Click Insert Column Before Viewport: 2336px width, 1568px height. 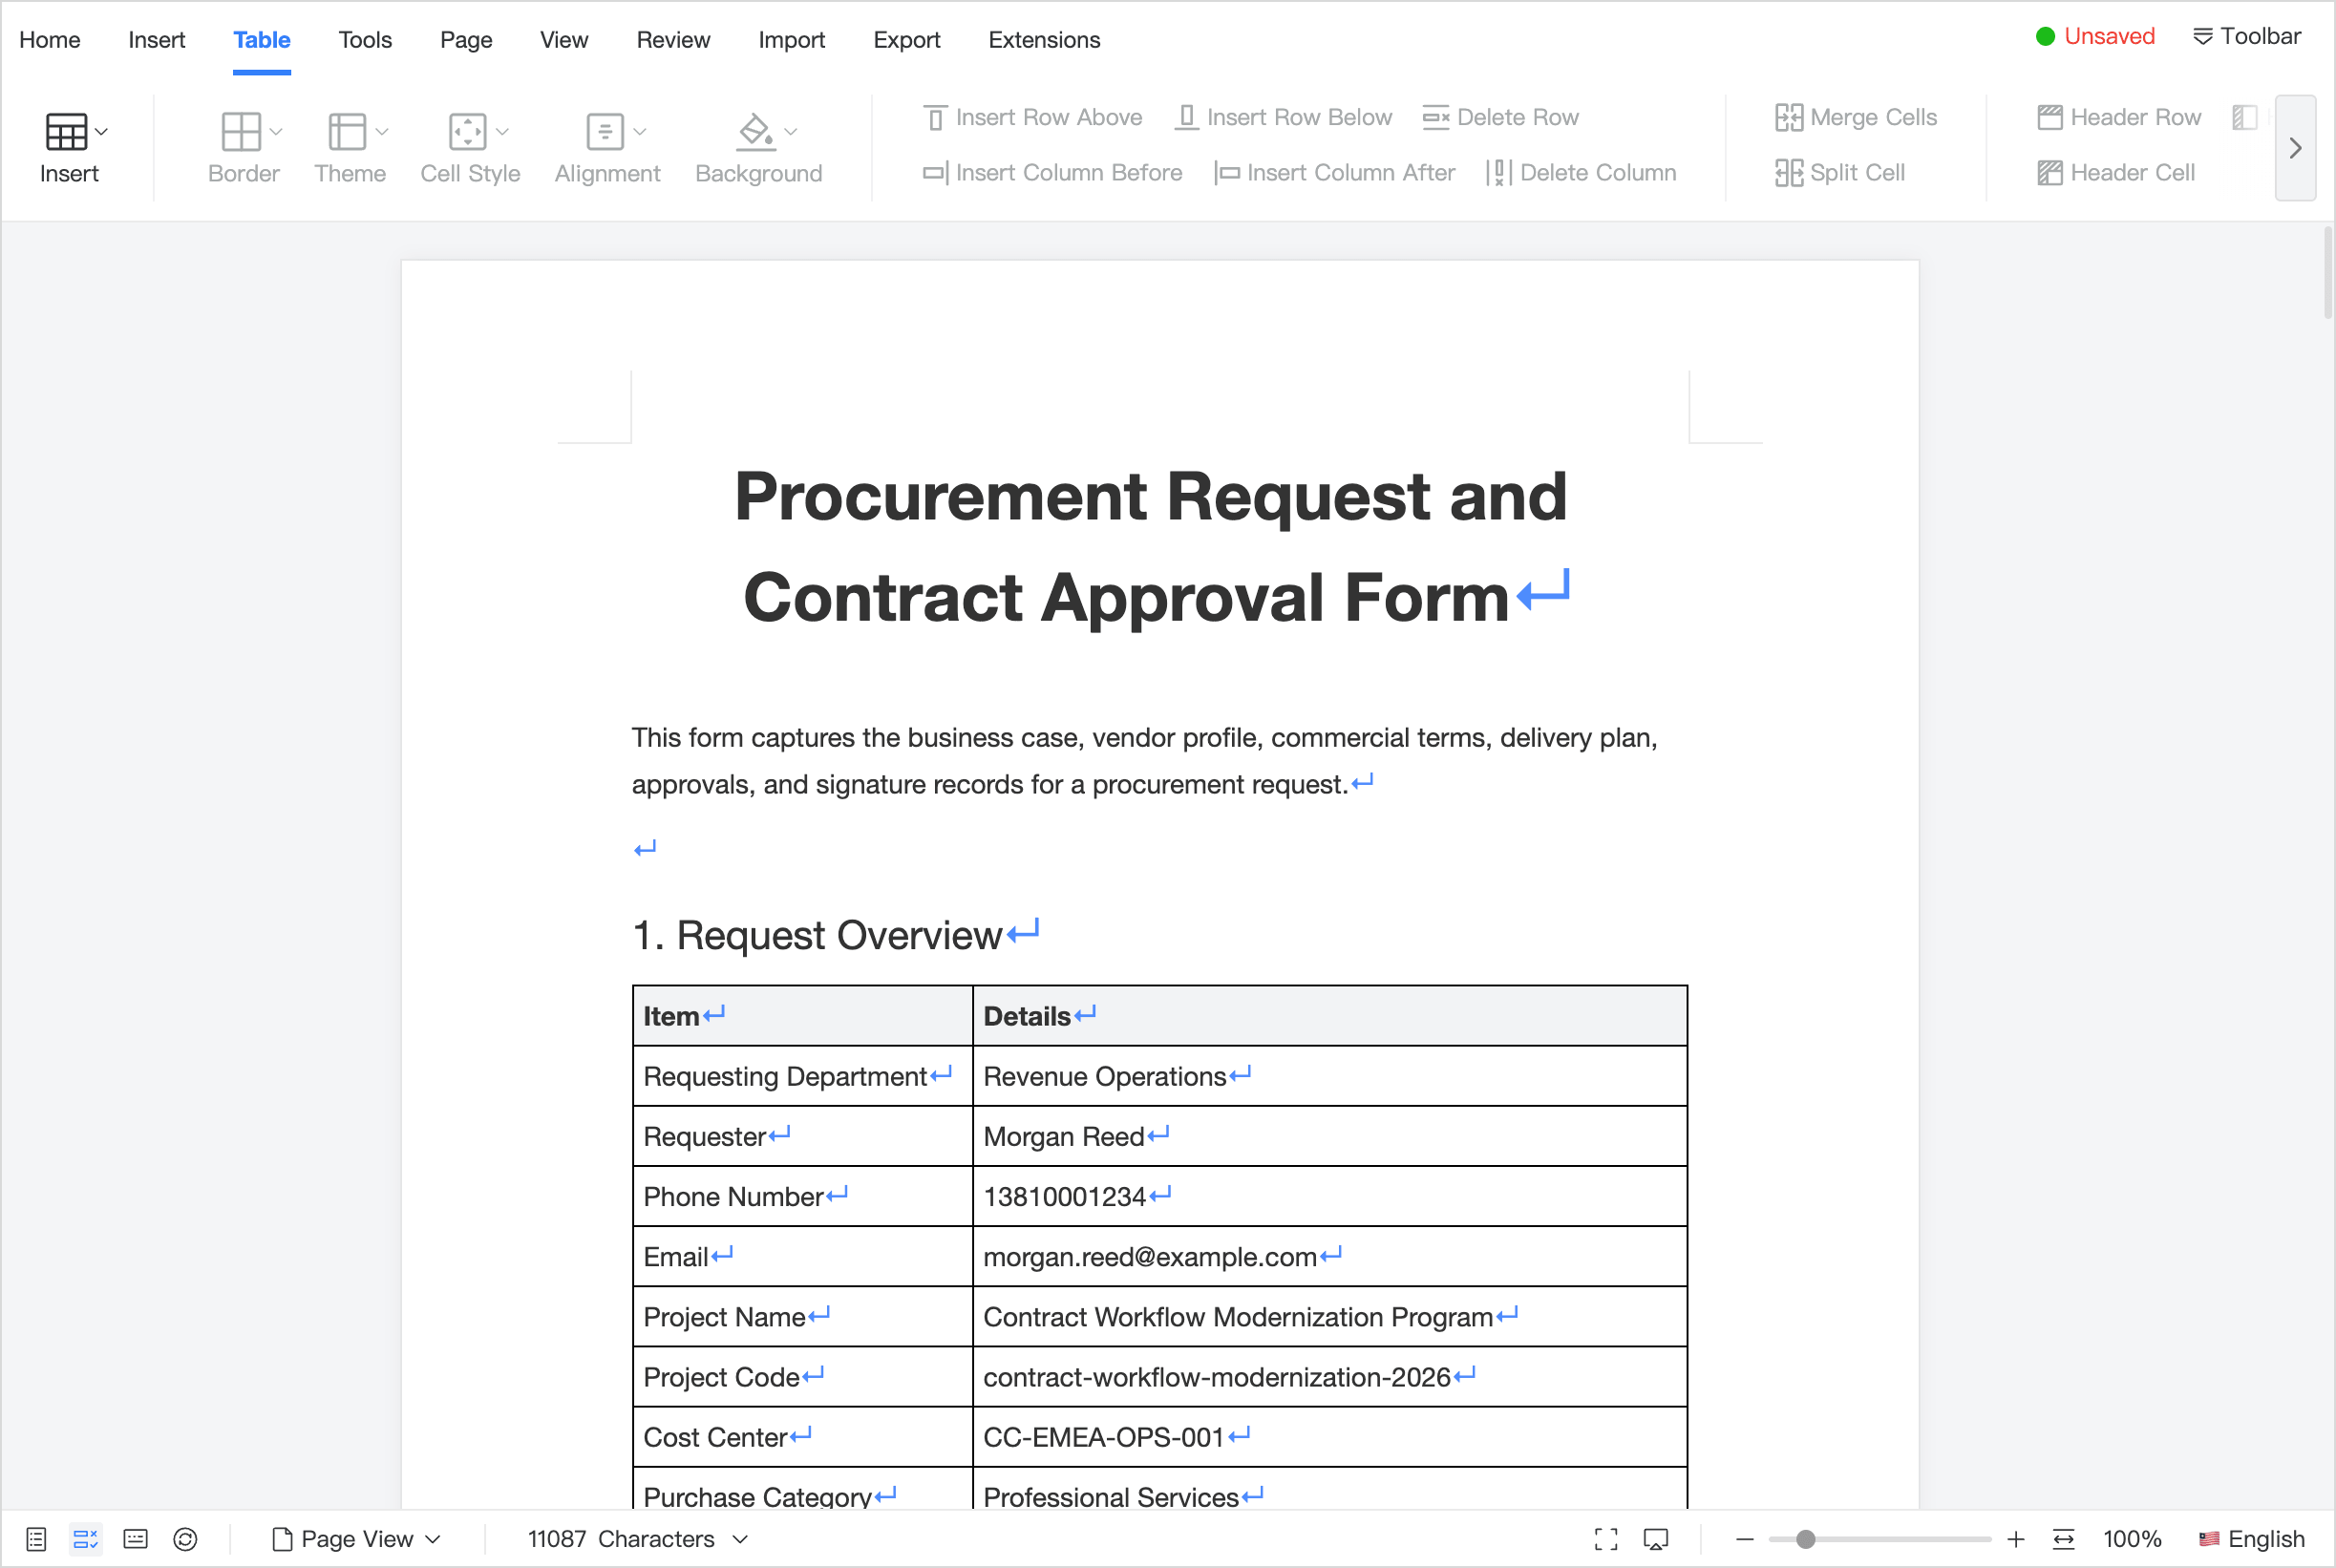(1052, 172)
